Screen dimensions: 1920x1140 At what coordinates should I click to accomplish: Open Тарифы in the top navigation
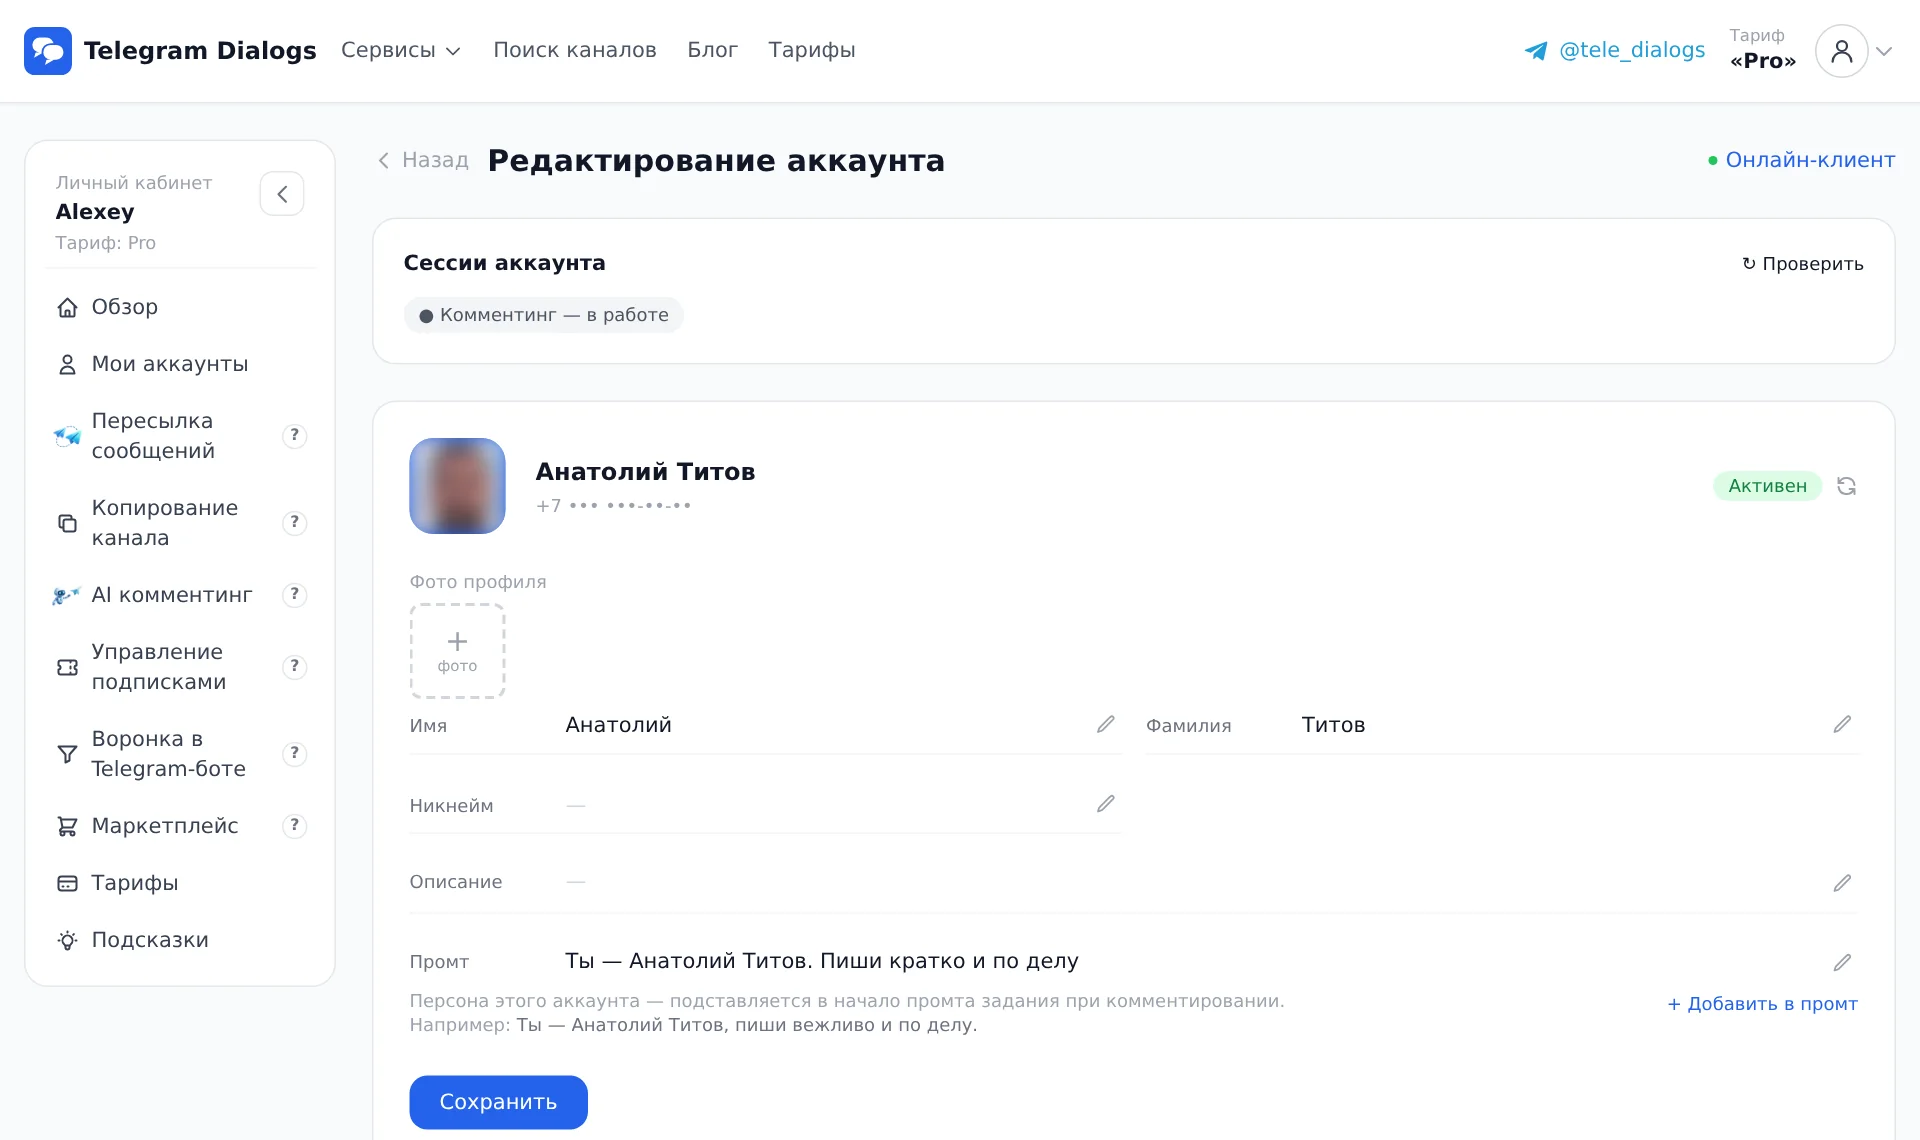point(812,50)
